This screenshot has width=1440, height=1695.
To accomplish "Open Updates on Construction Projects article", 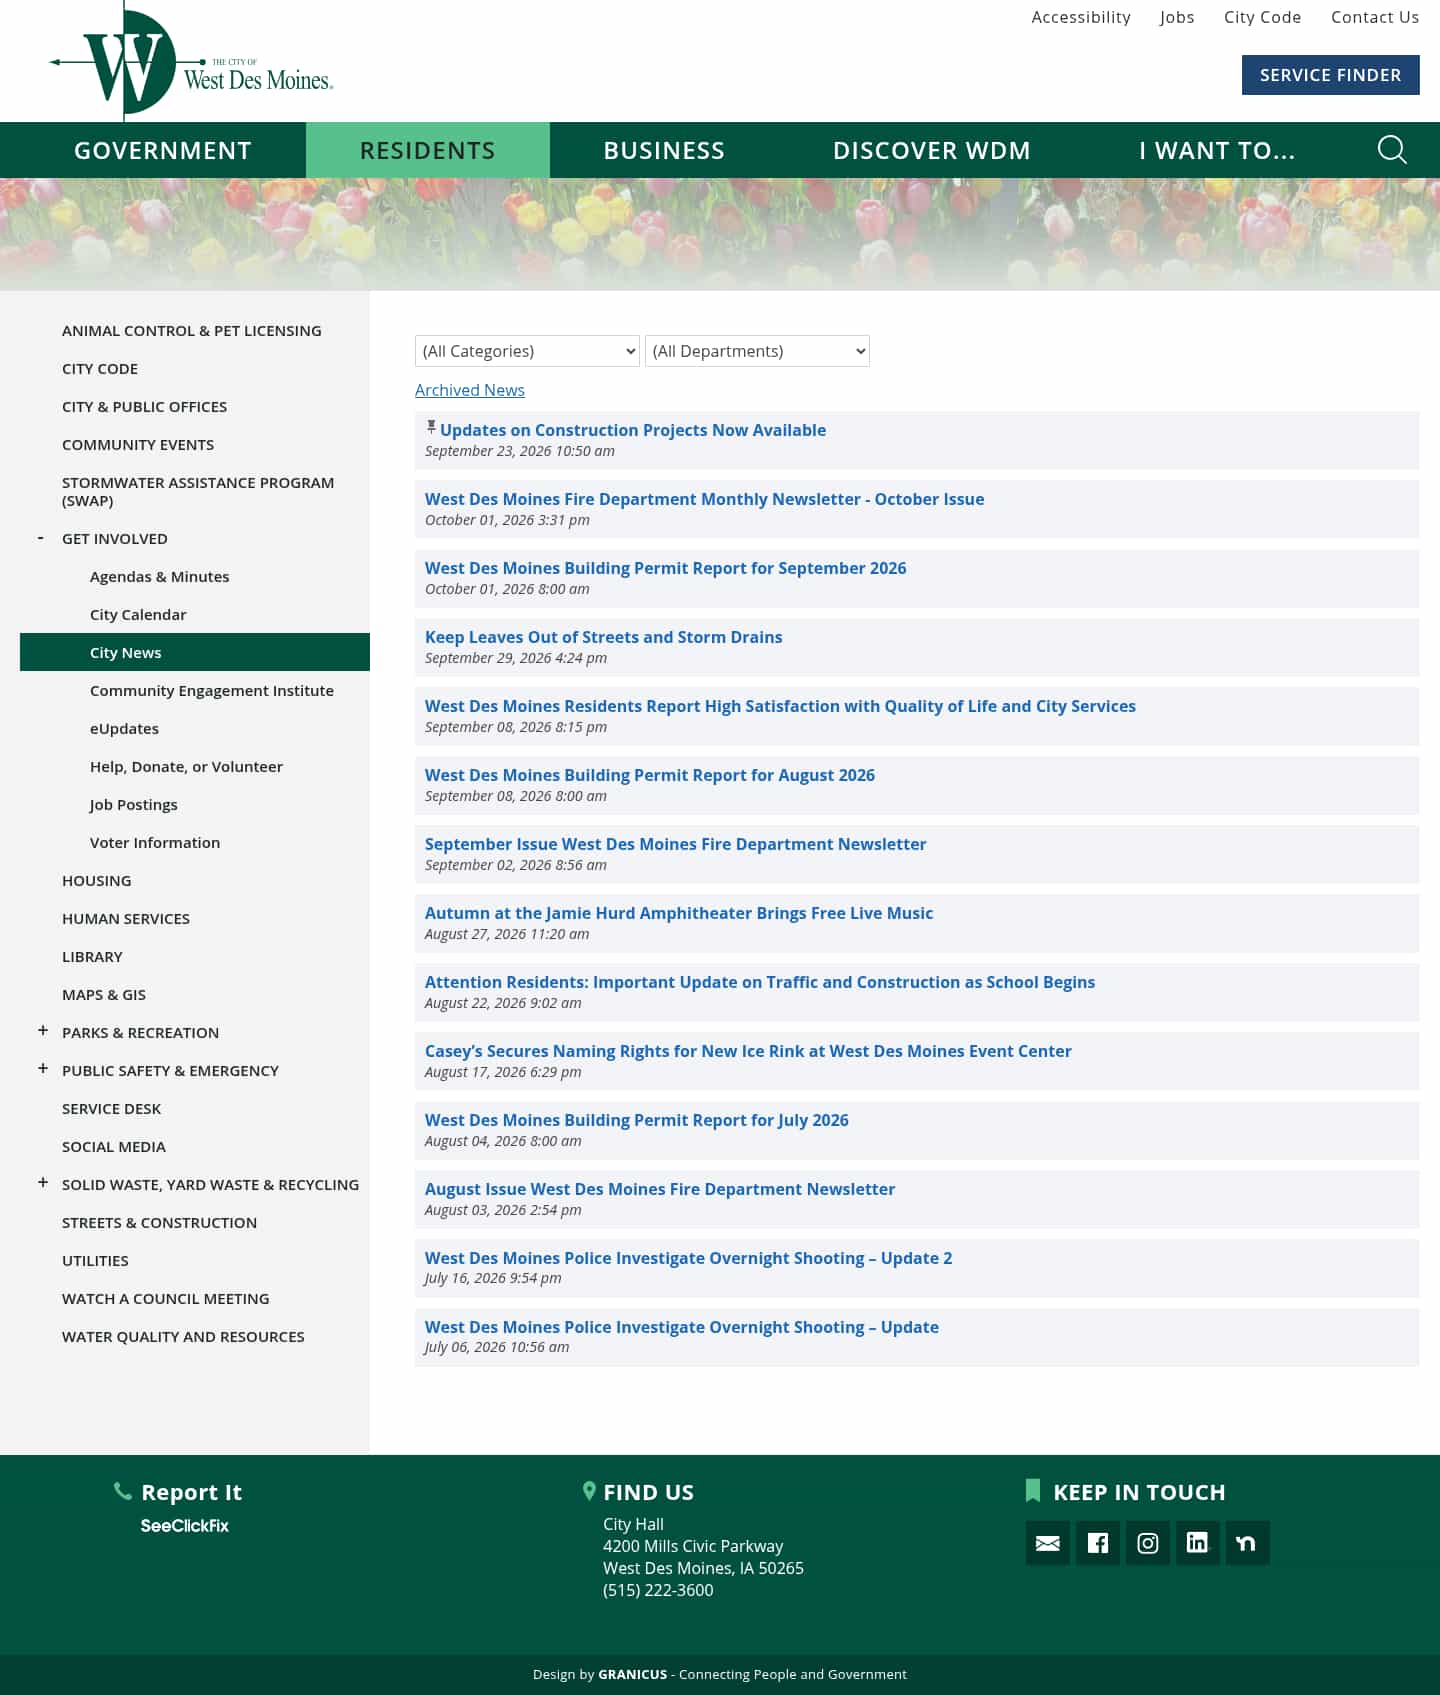I will [x=633, y=430].
